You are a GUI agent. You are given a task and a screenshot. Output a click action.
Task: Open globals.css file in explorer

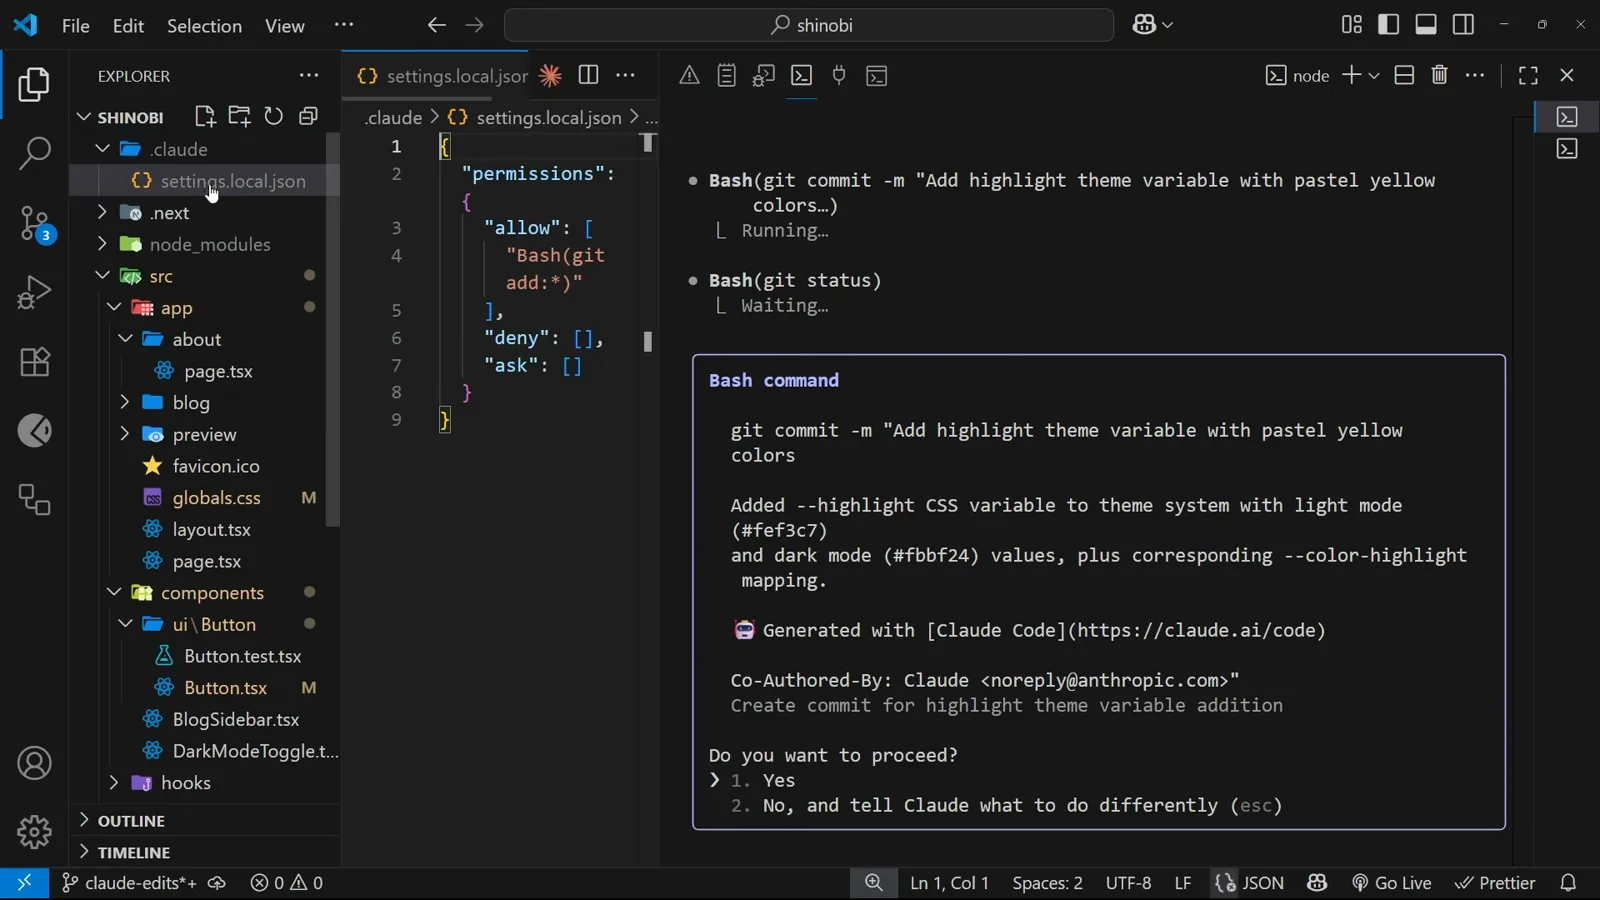coord(216,497)
